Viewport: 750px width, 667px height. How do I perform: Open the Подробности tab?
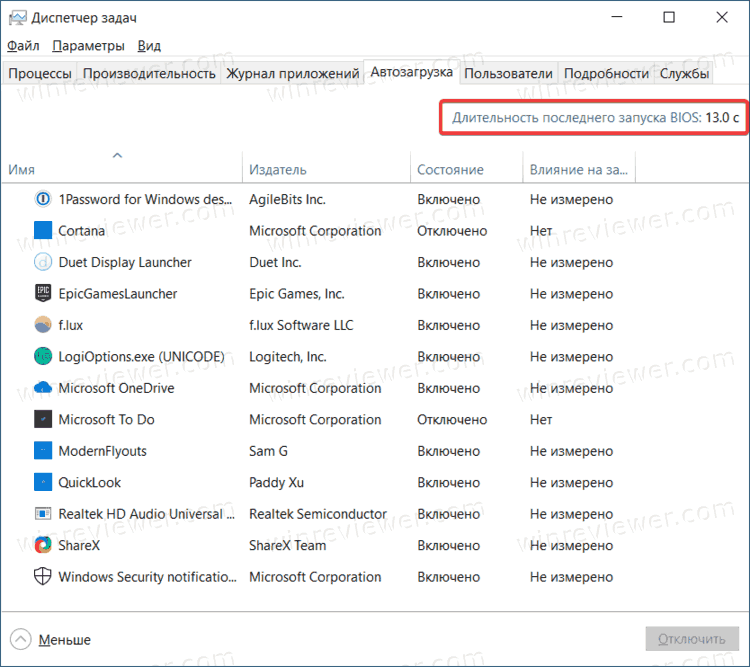606,74
